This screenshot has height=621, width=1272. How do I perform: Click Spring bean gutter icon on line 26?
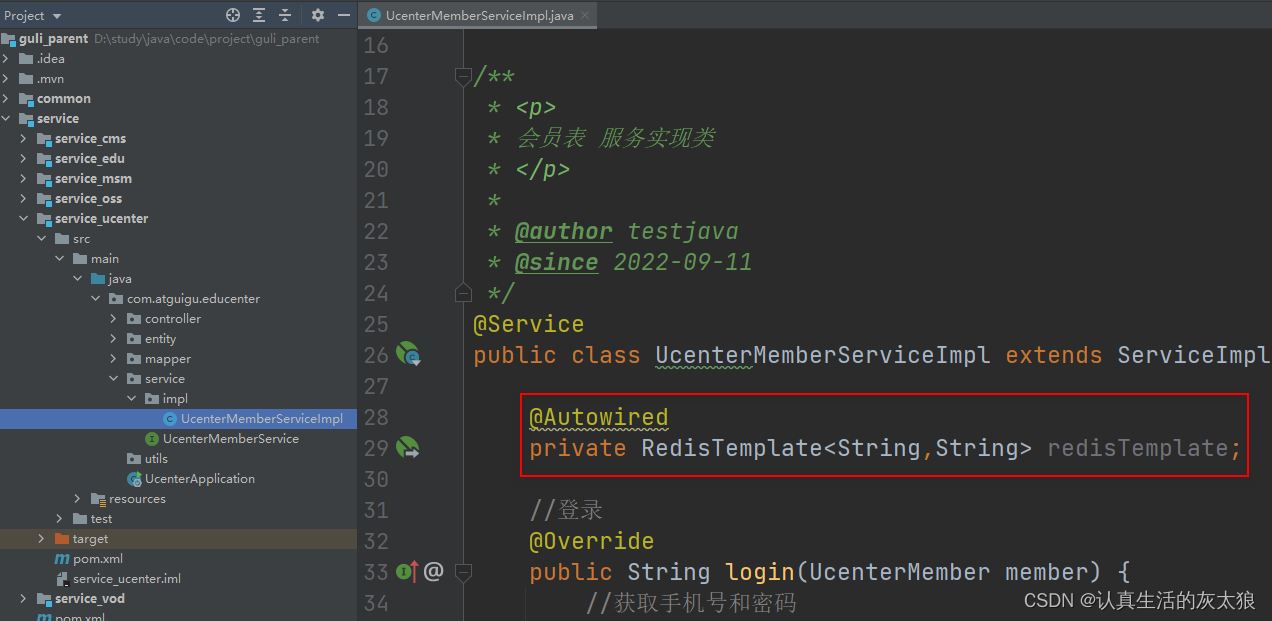click(407, 354)
